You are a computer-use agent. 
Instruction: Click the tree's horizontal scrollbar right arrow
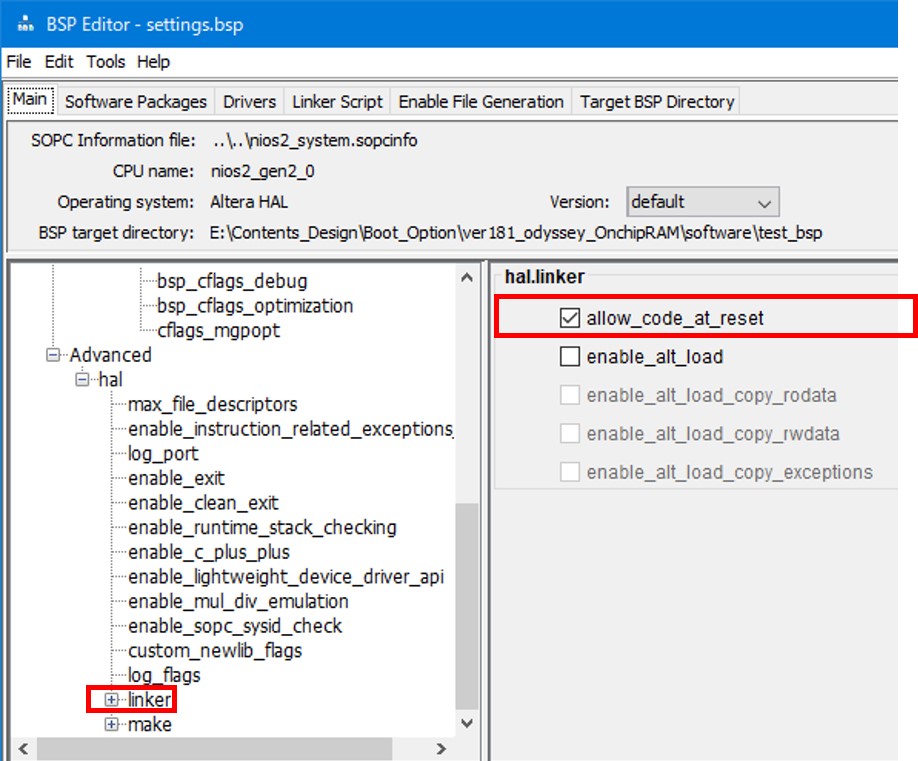[443, 749]
